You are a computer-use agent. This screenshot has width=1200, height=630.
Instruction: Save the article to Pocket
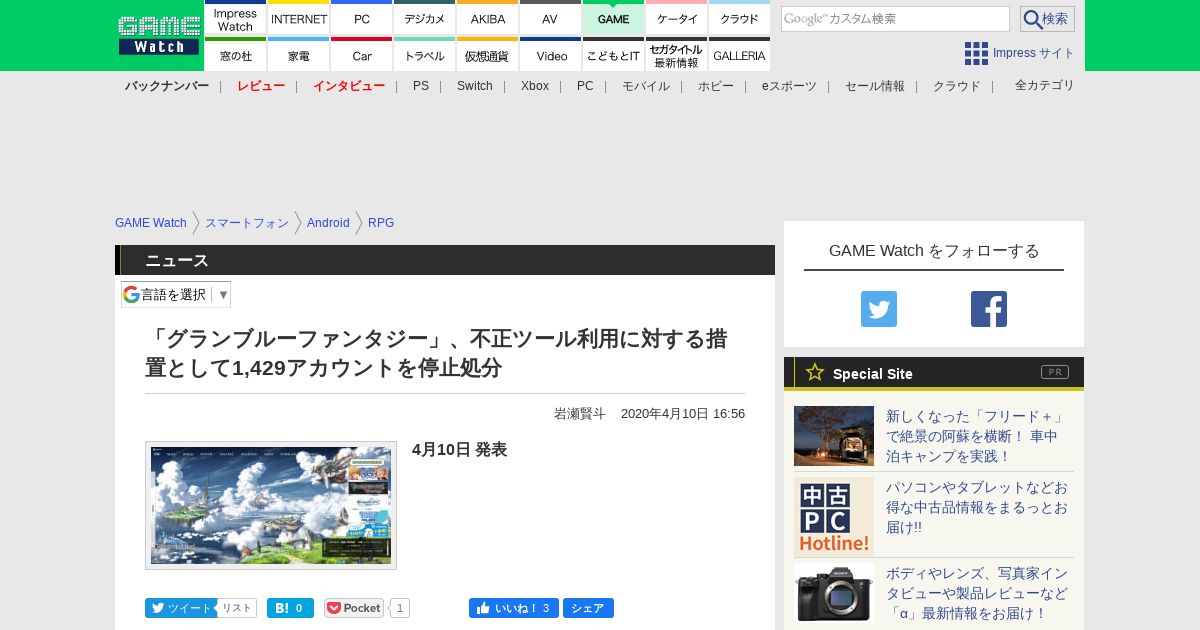354,608
